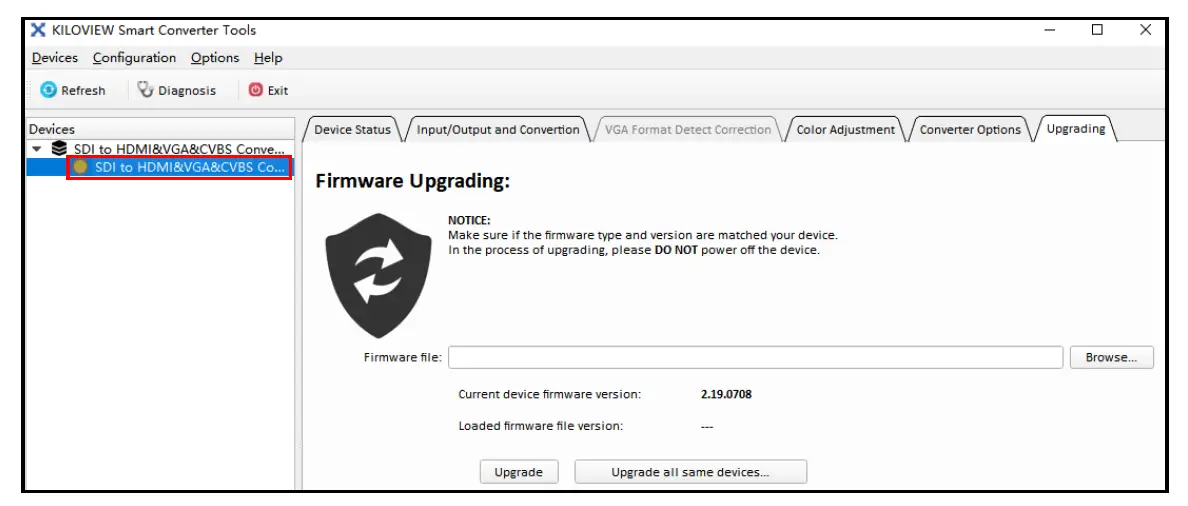Close the KILOVIEW Smart Converter Tools window
The height and width of the screenshot is (506, 1188).
pos(1146,30)
